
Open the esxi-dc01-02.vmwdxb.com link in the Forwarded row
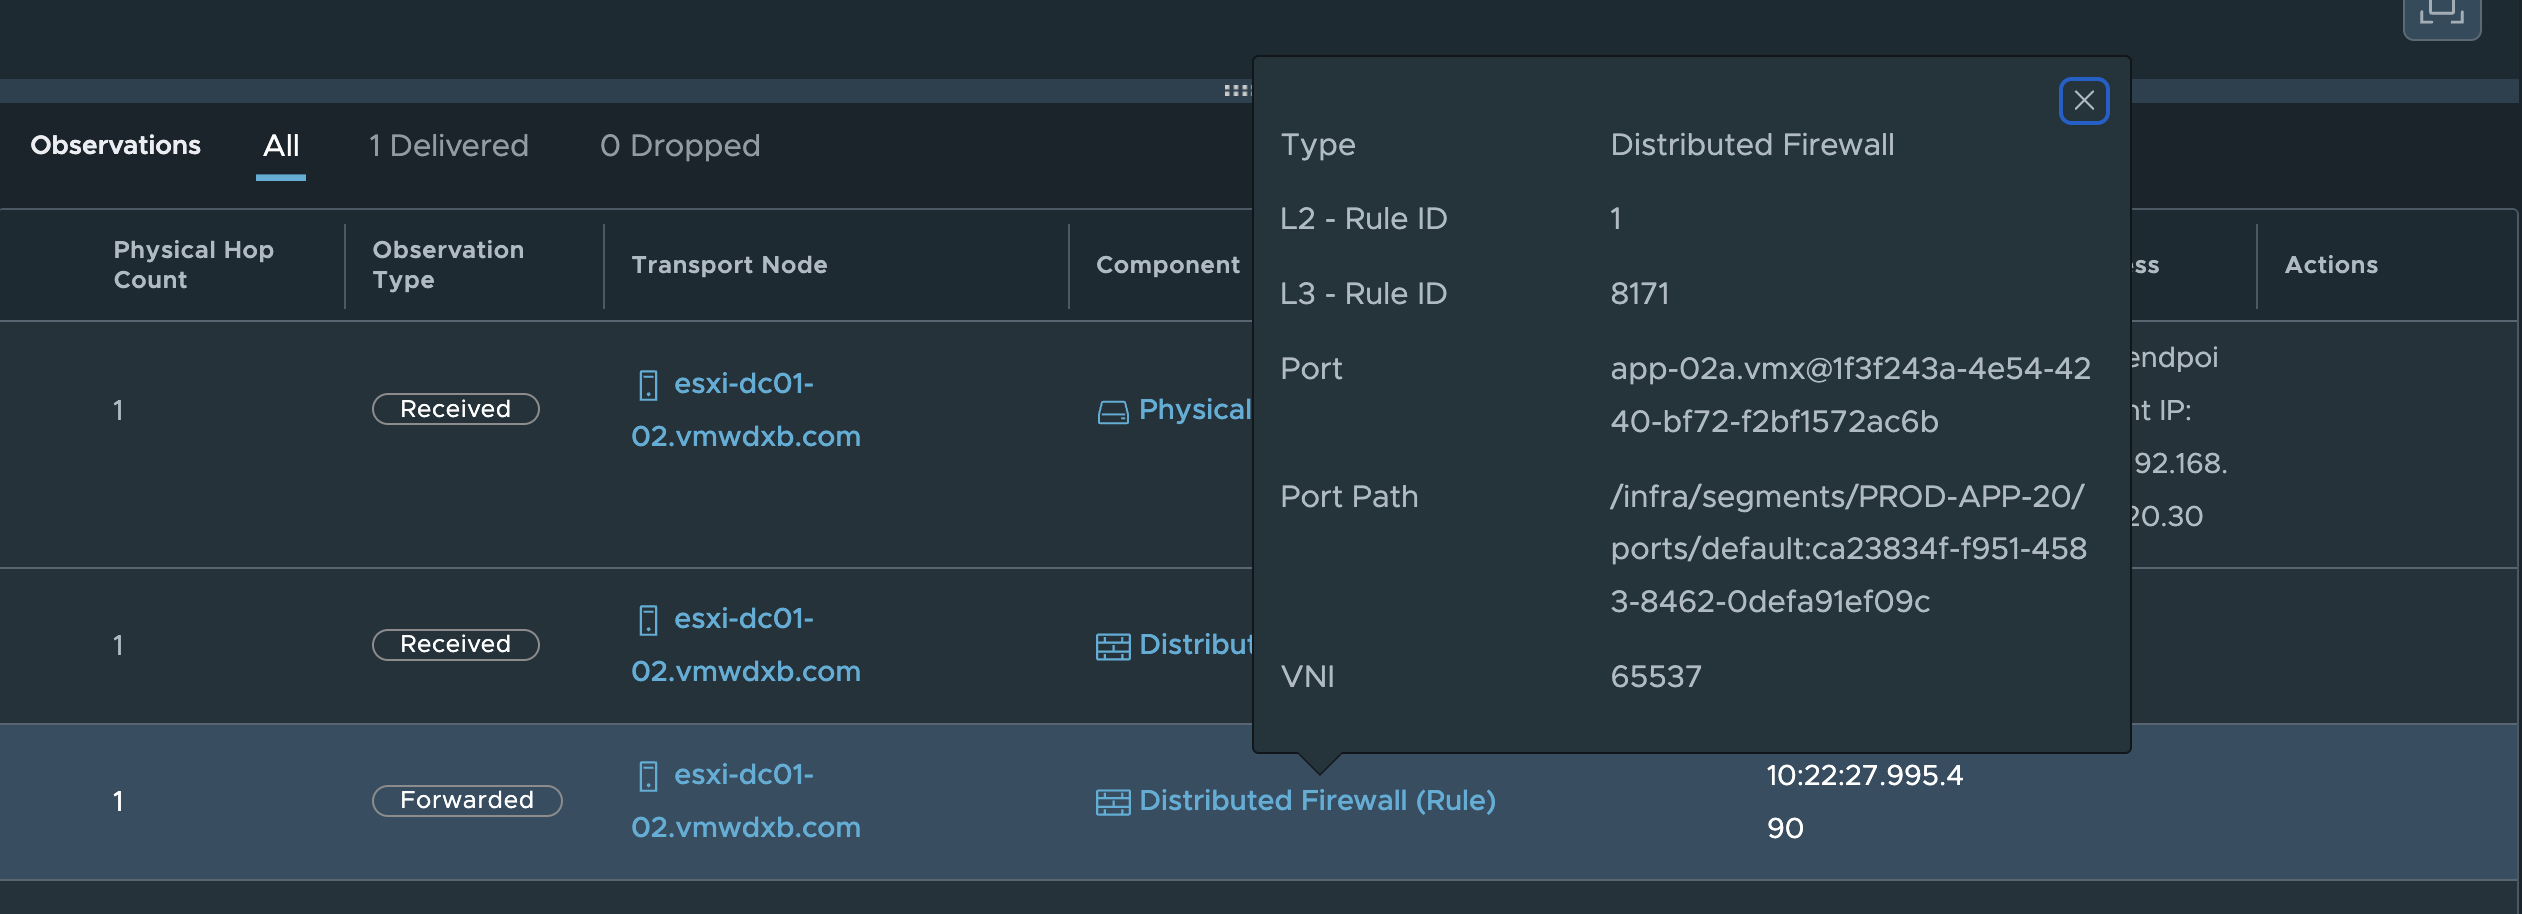click(x=745, y=802)
